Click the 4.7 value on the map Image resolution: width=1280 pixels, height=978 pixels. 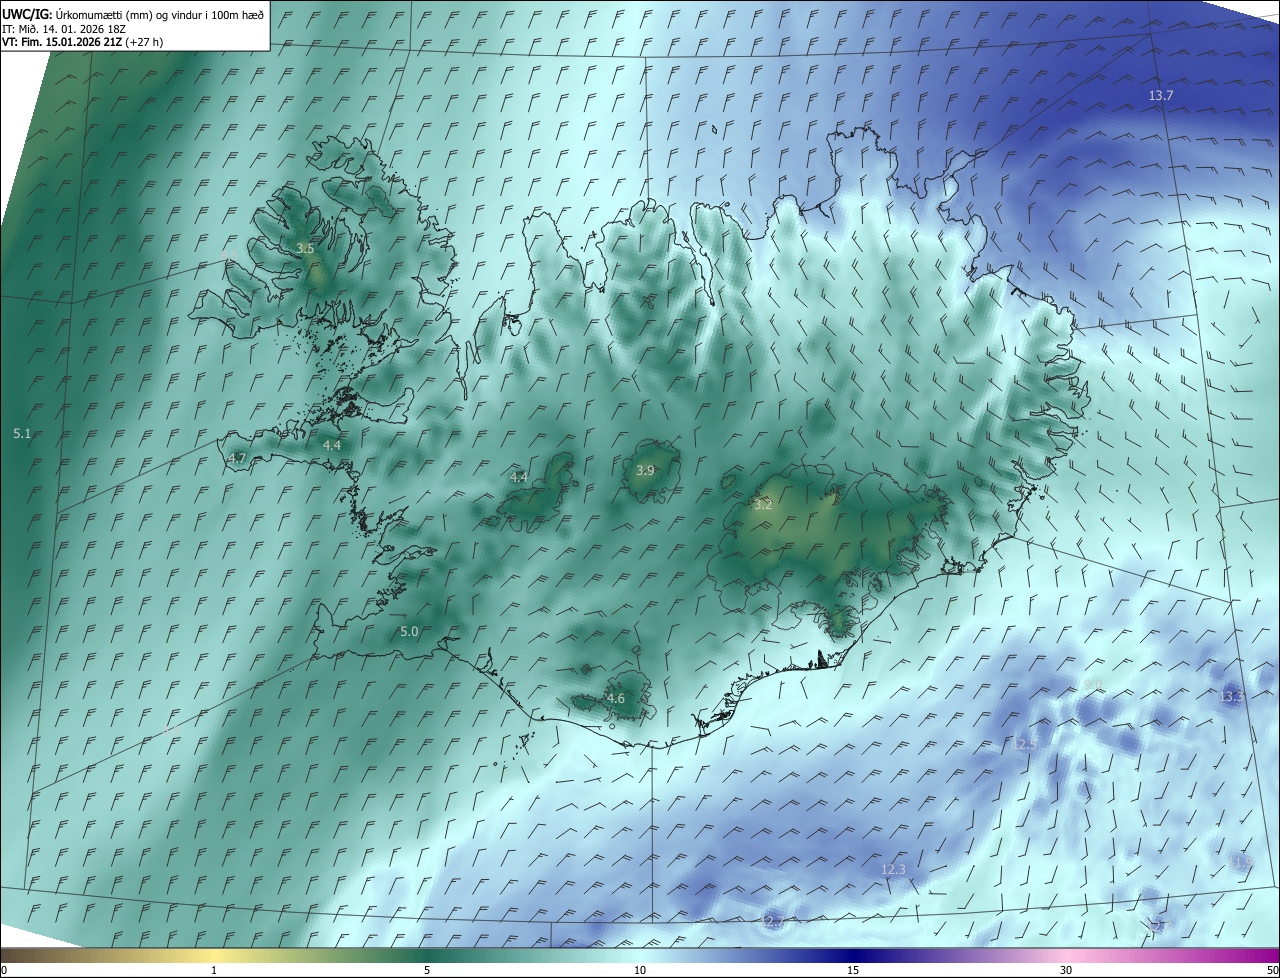click(x=237, y=458)
